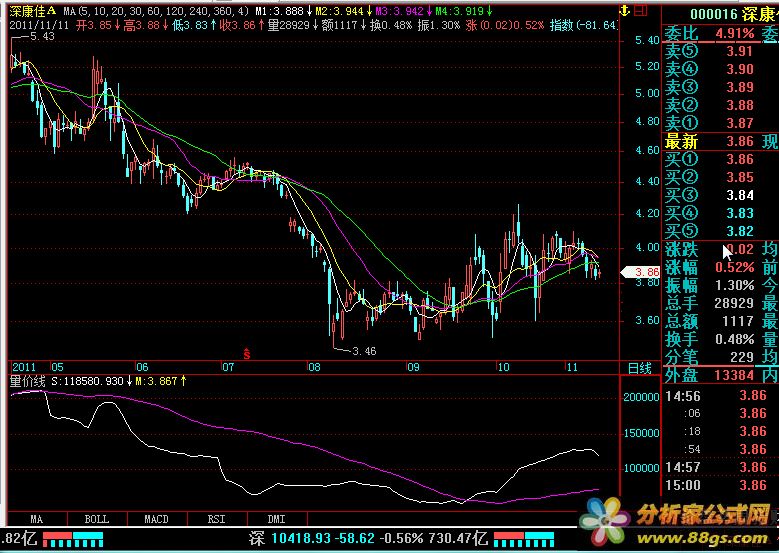Click the 15:00 tick trade row
The width and height of the screenshot is (779, 553).
(x=715, y=485)
